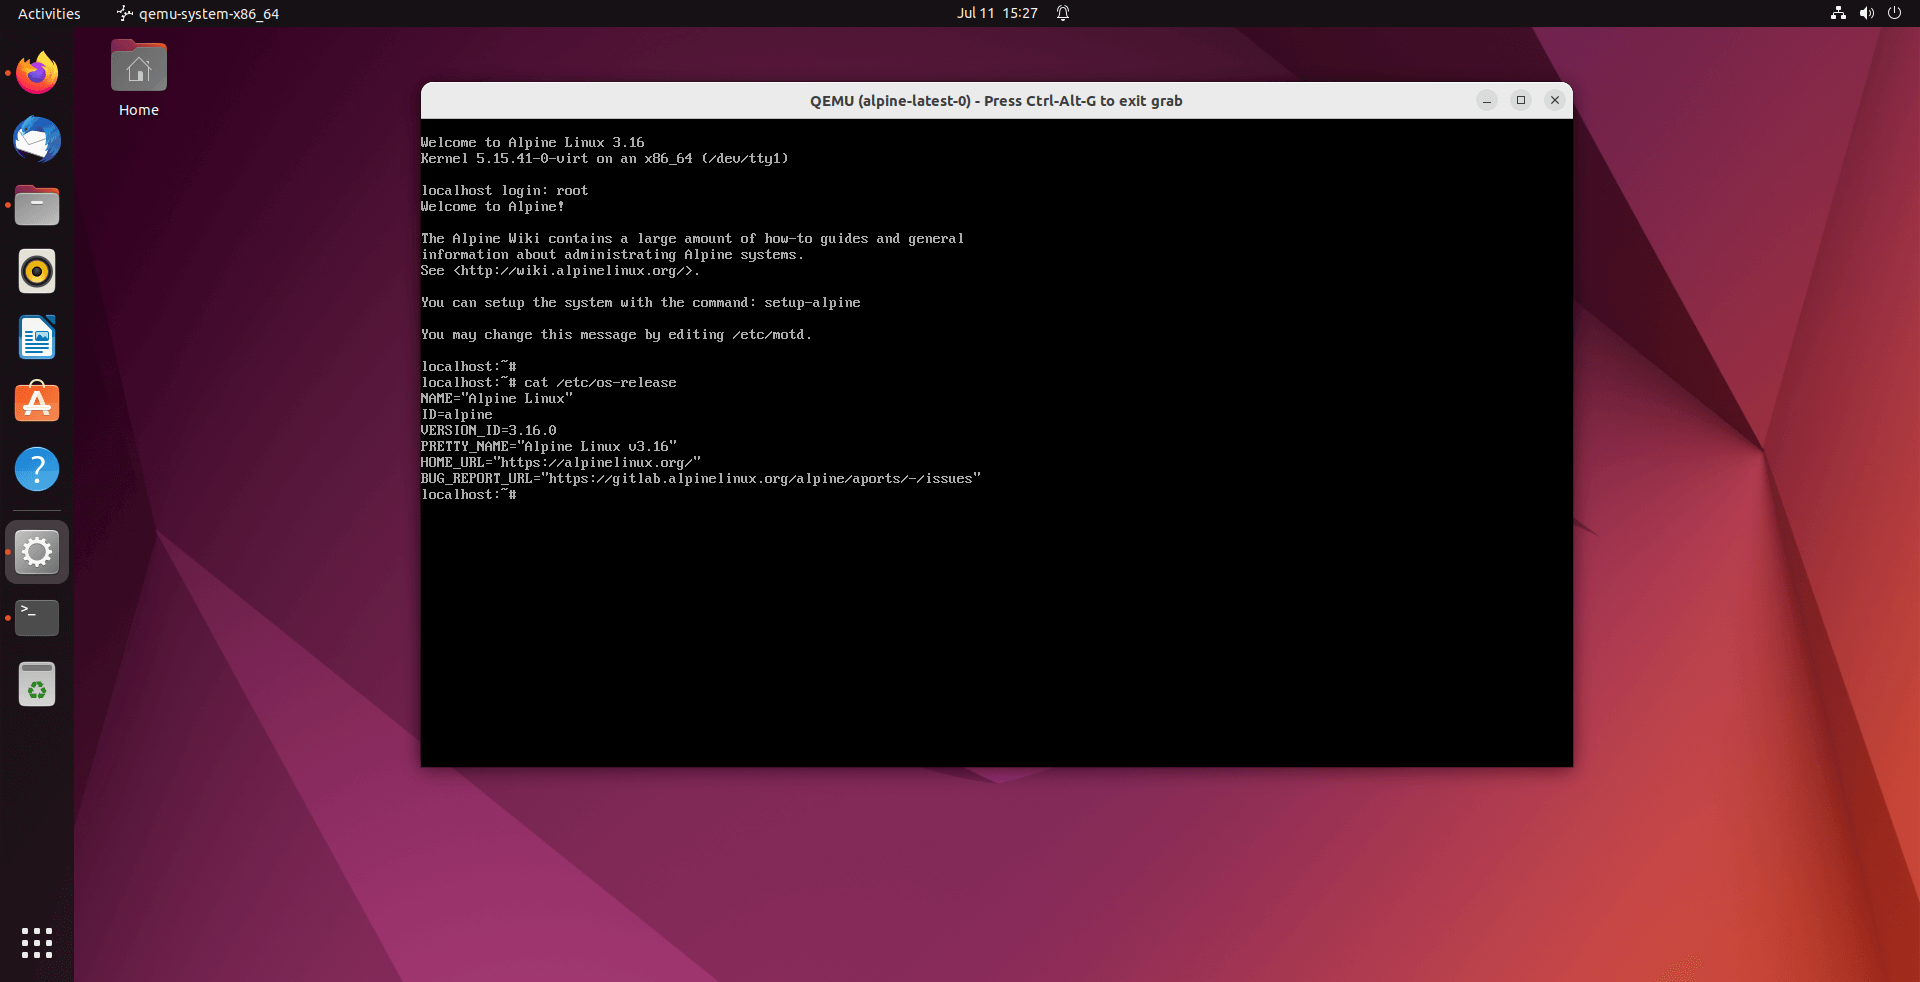This screenshot has height=982, width=1920.
Task: Close the QEMU alpine-latest-0 window
Action: click(x=1555, y=100)
